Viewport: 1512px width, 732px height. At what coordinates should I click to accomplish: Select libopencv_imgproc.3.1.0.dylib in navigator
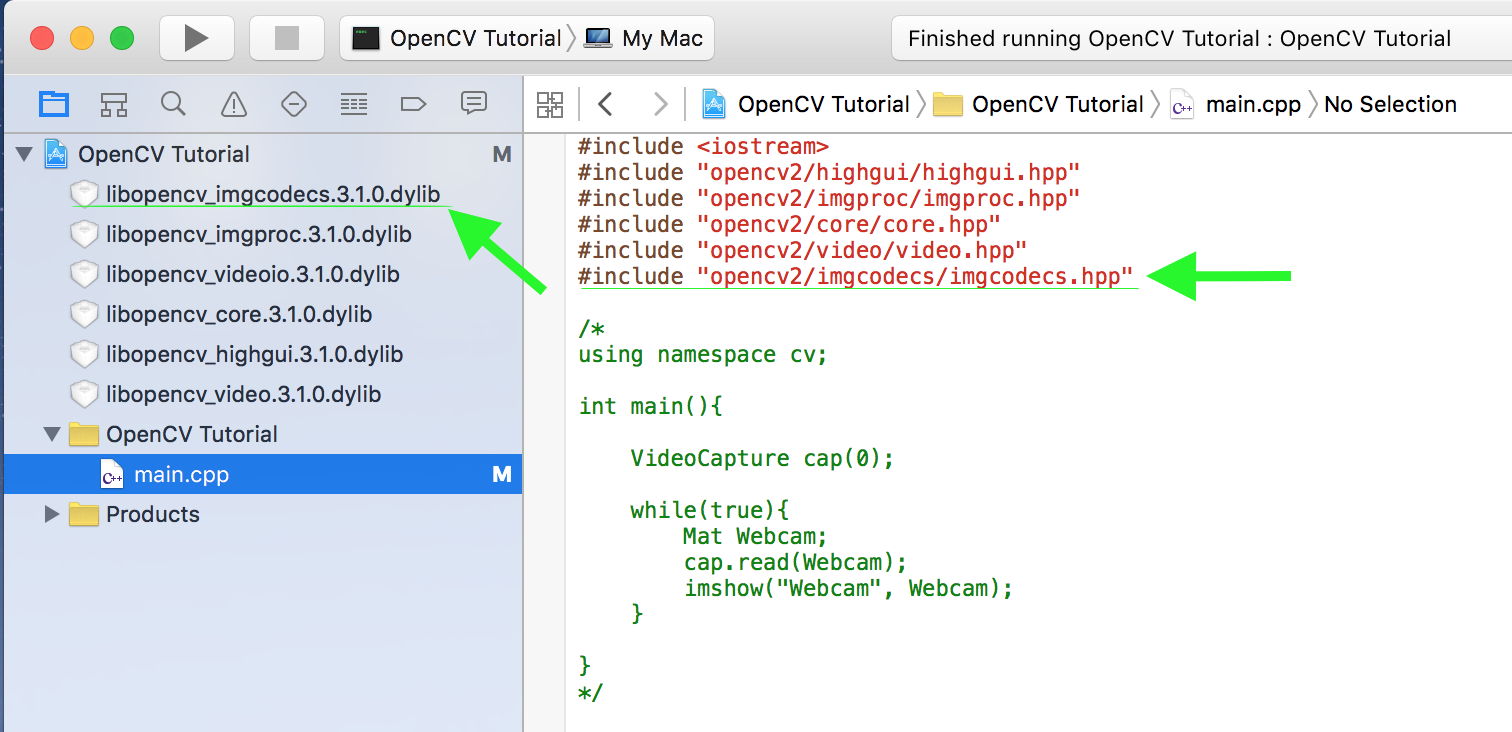pyautogui.click(x=261, y=234)
